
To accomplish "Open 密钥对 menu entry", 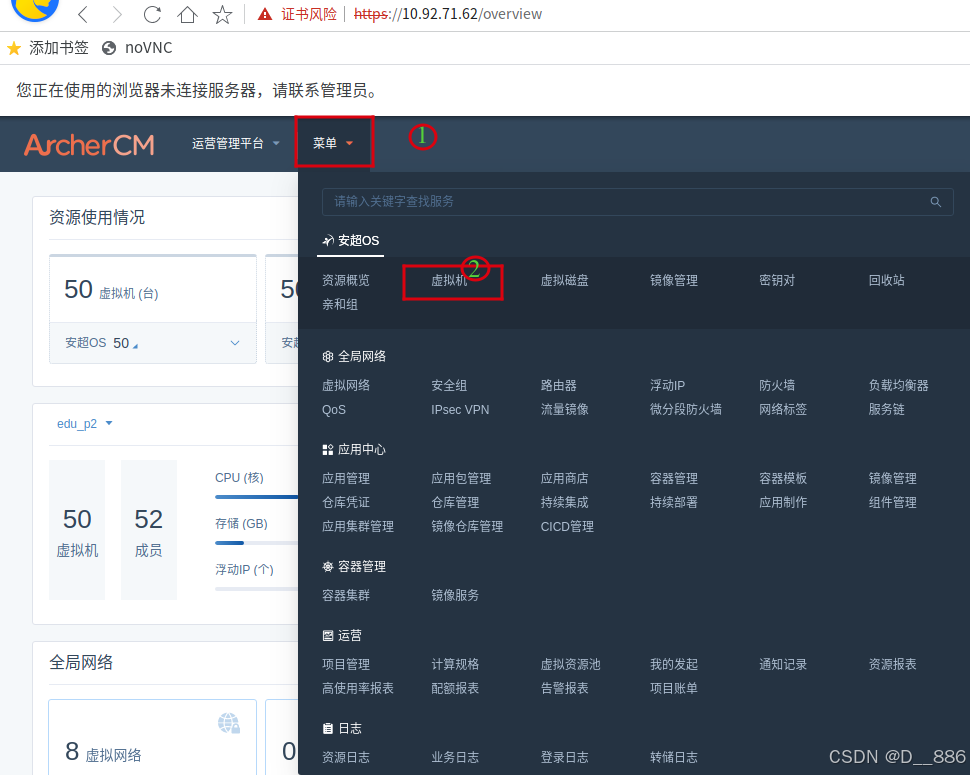I will [777, 280].
